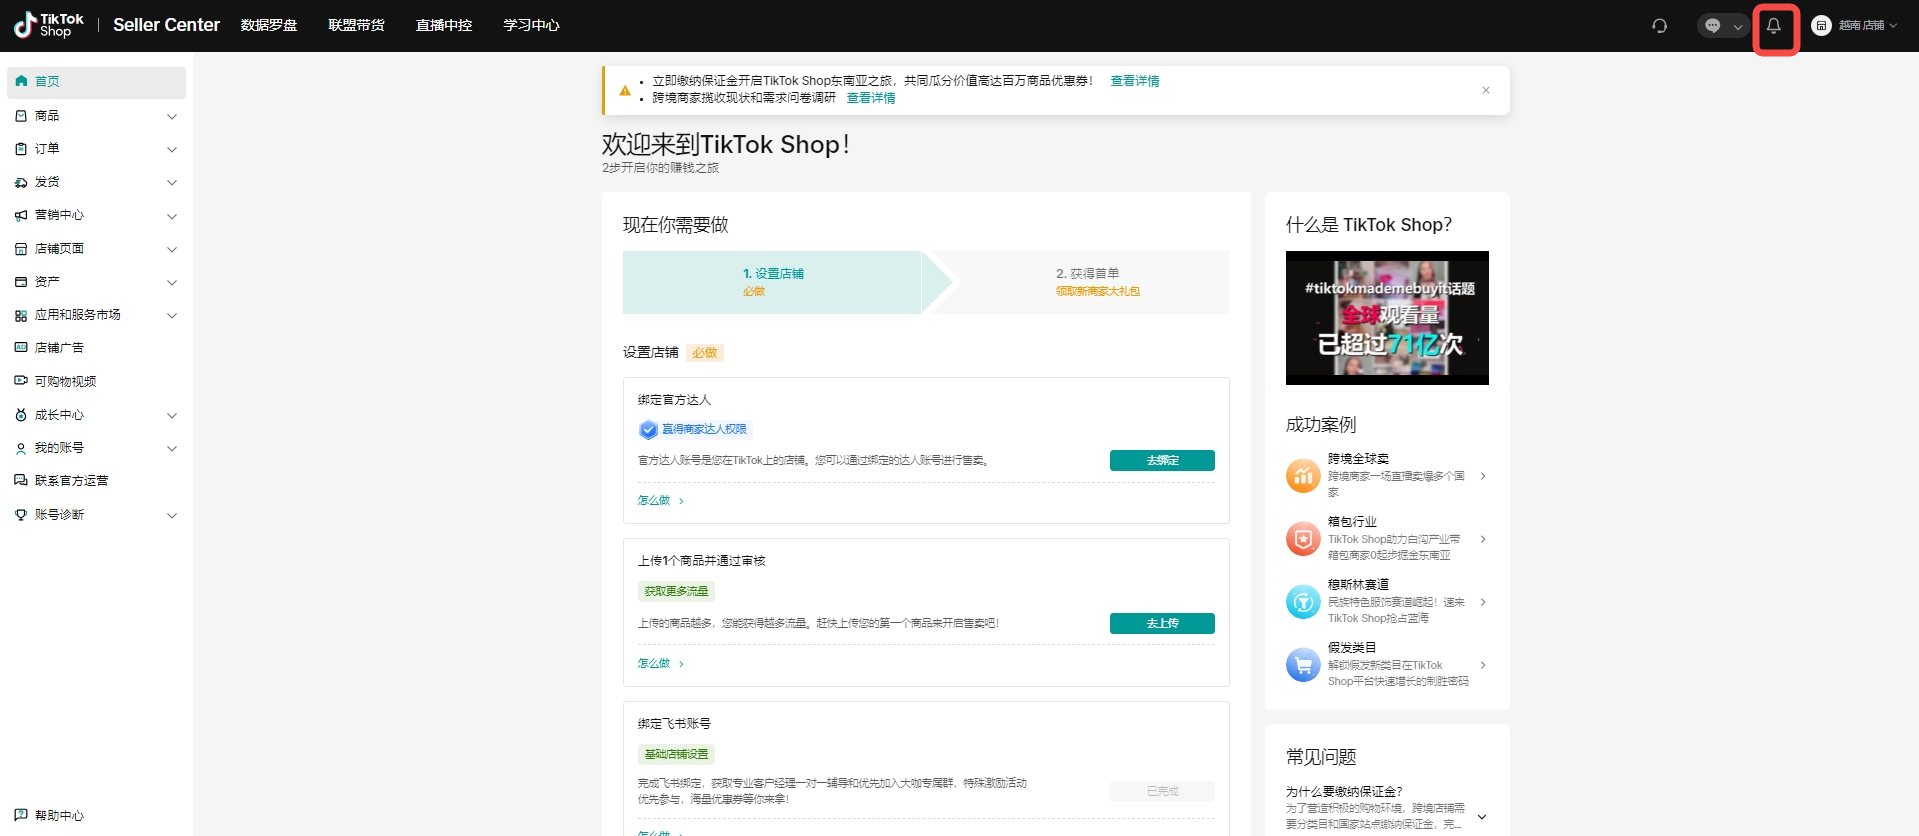
Task: Dismiss the yellow warning banner
Action: (x=1485, y=90)
